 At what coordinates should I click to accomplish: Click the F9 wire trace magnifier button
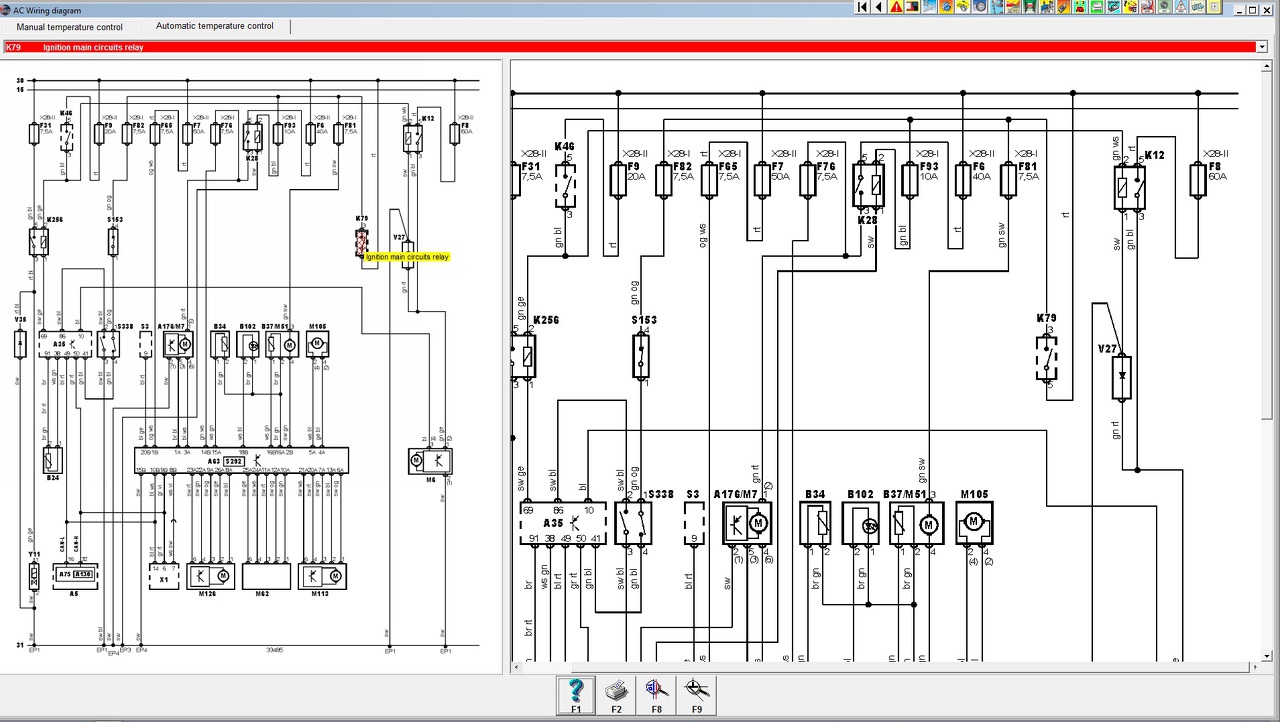click(x=696, y=695)
